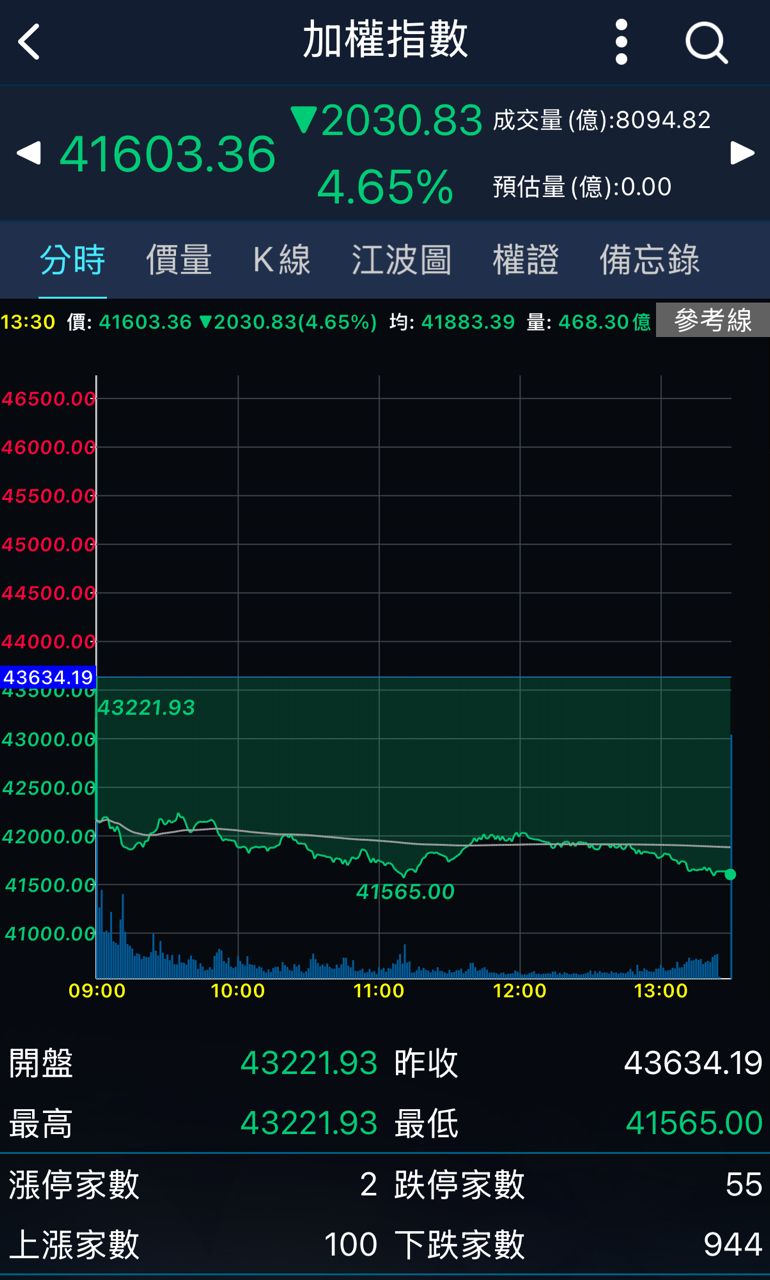Screen dimensions: 770x1280
Task: Open the 權證 tab
Action: click(525, 260)
